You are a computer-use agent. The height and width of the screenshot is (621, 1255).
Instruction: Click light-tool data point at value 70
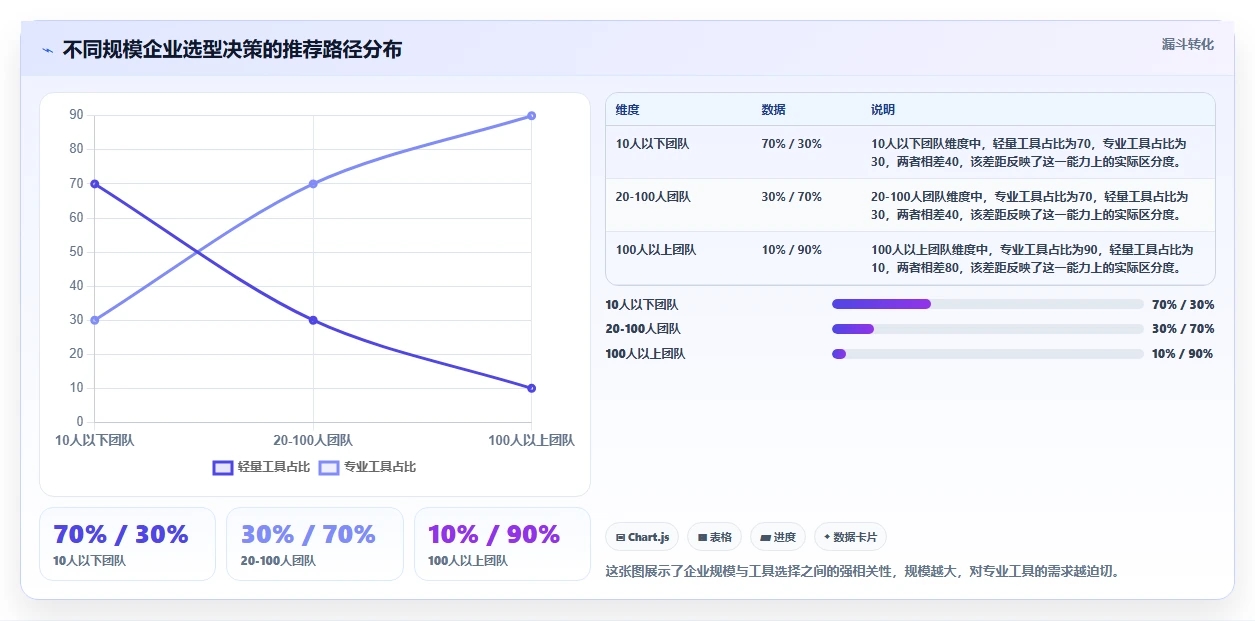[x=94, y=184]
